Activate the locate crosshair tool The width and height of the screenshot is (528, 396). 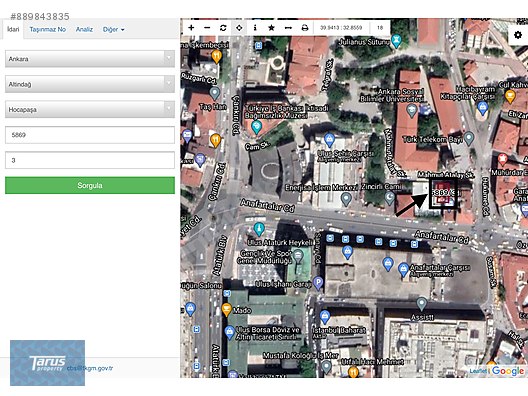[x=239, y=28]
